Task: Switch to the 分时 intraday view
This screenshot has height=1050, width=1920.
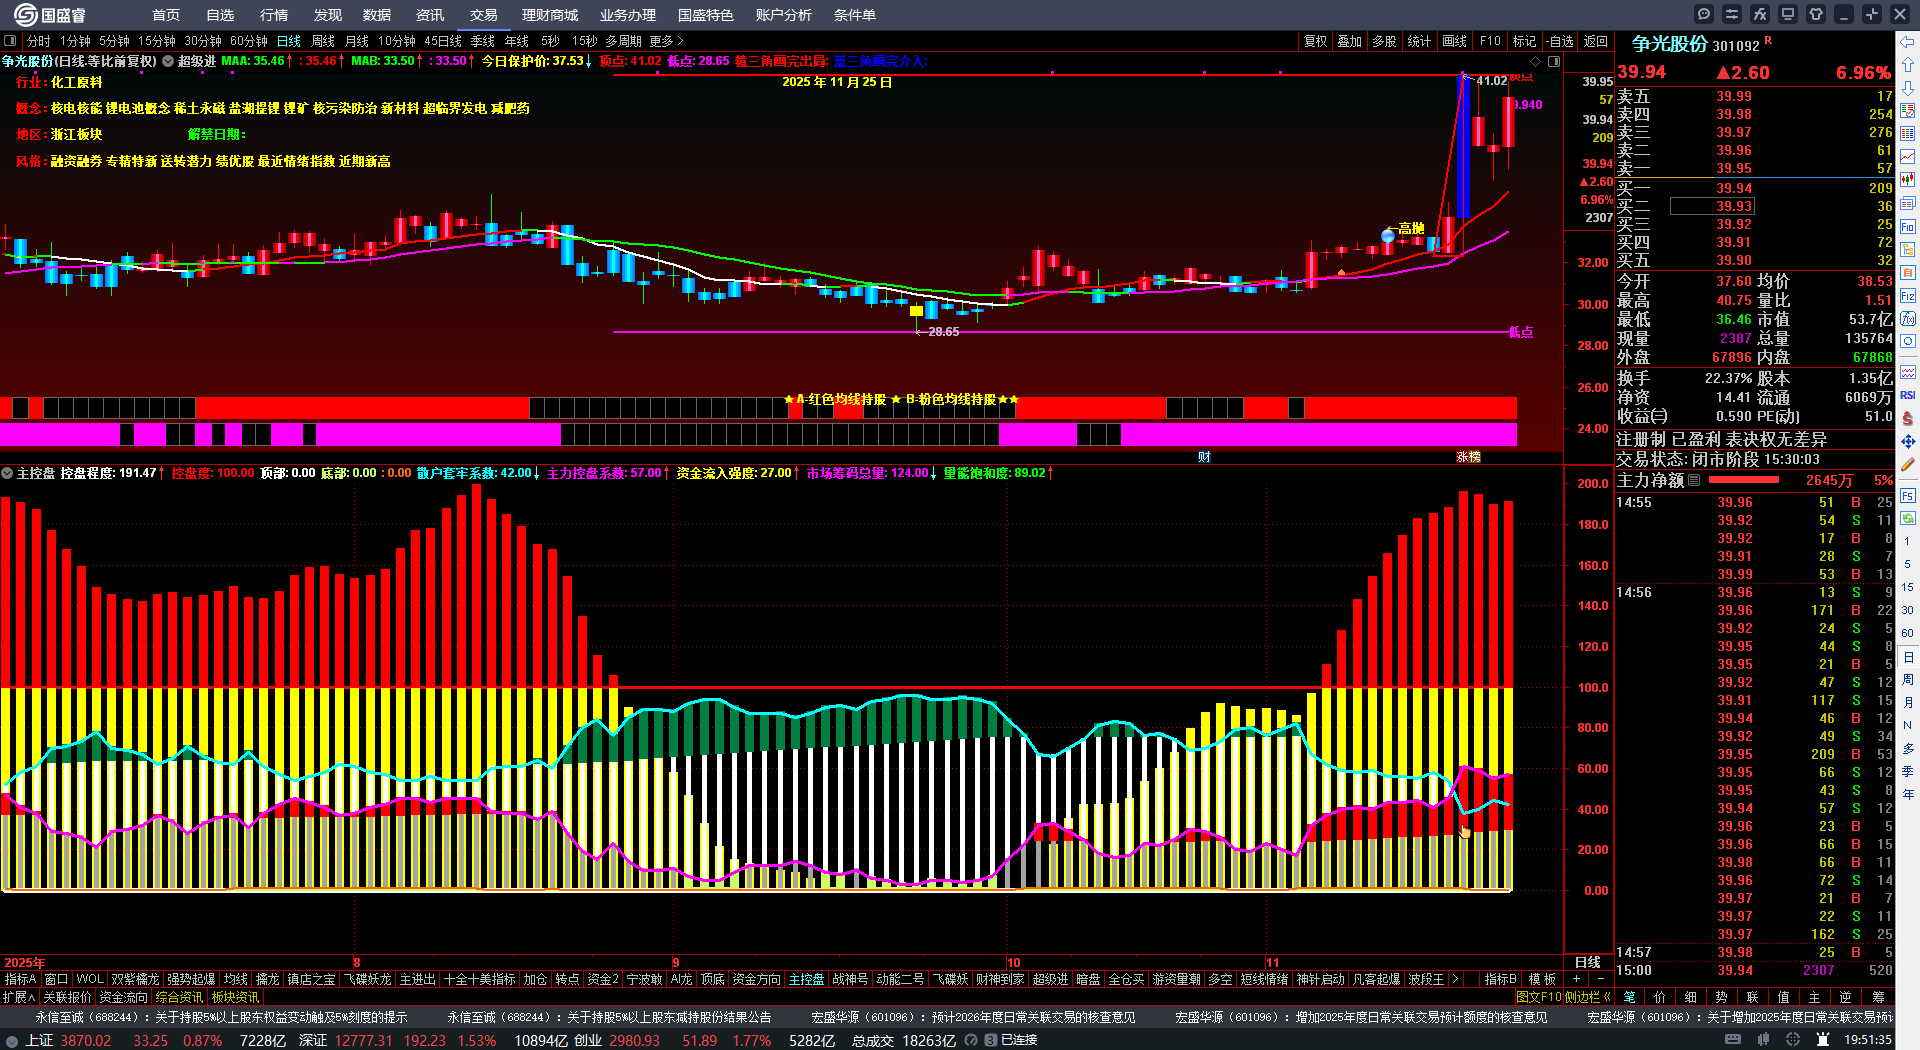Action: 39,41
